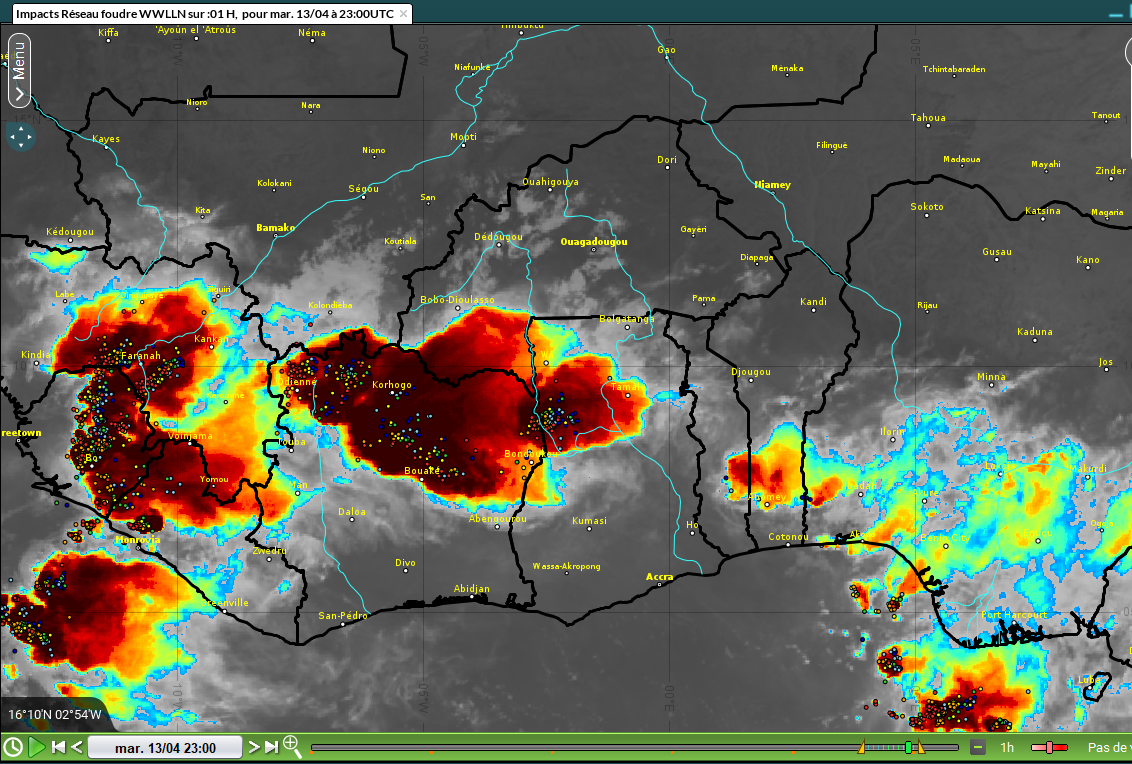Go back one time step
The image size is (1132, 764).
pyautogui.click(x=76, y=747)
